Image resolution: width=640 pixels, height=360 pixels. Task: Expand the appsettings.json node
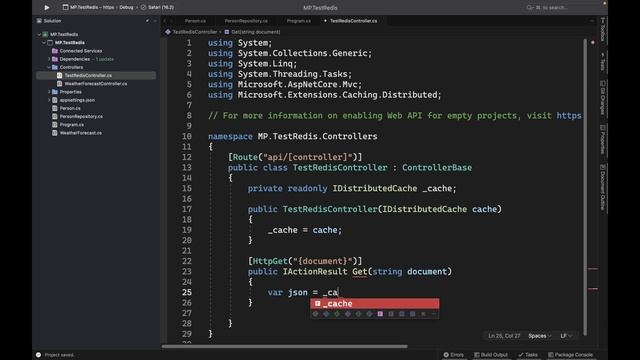coord(49,100)
